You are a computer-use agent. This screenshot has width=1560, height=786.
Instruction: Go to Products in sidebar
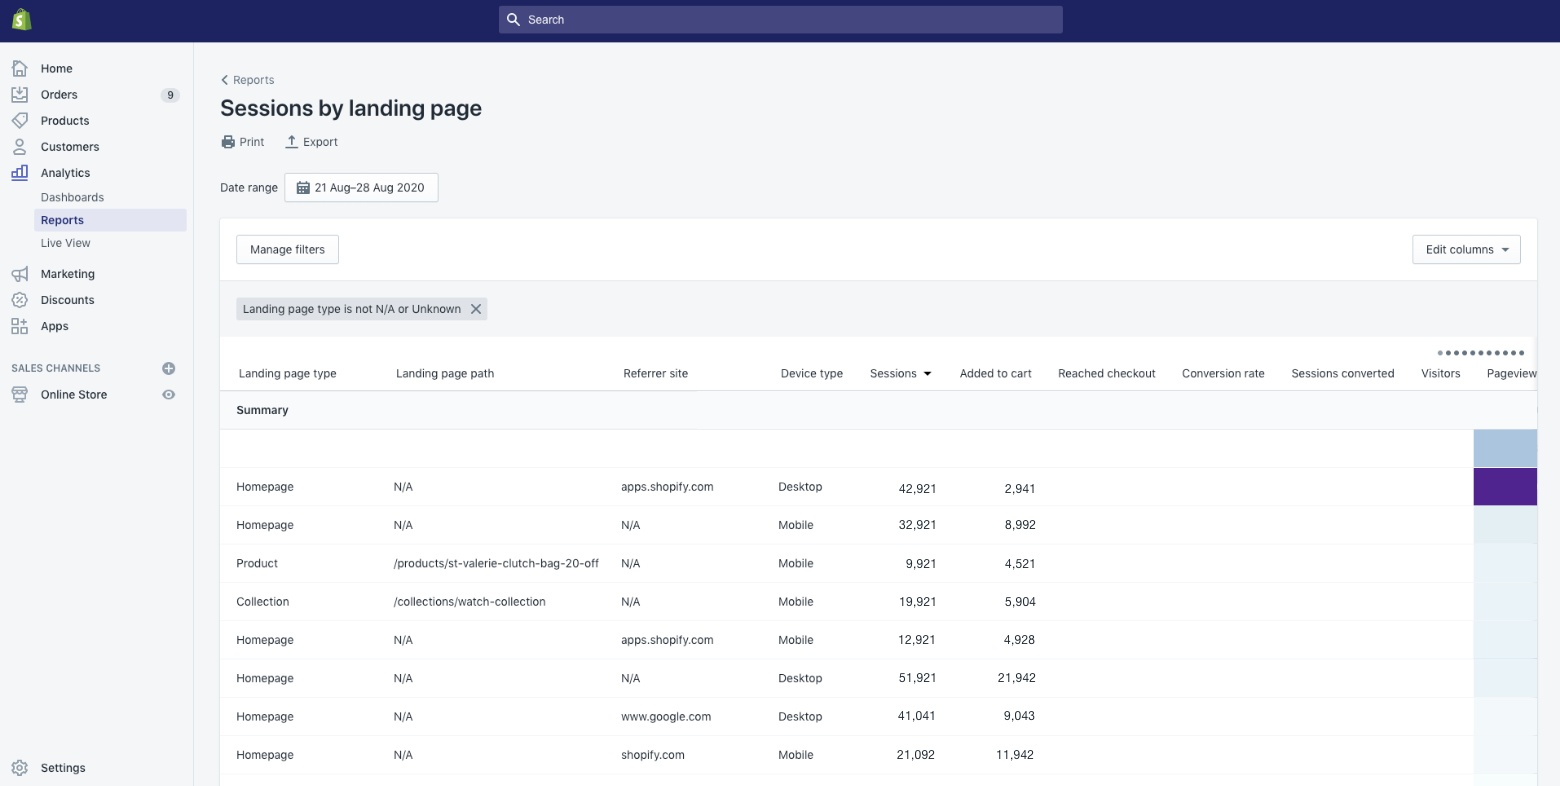tap(65, 121)
